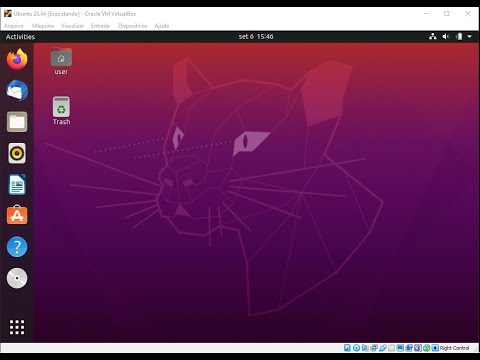Click VirtualBox hard disk status icon
Image resolution: width=480 pixels, height=360 pixels.
tap(347, 348)
